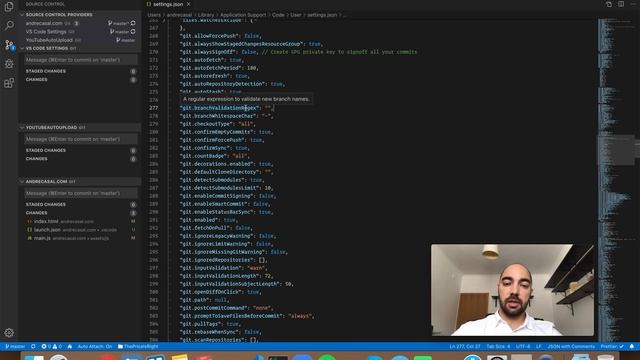Change JSON with Comments language mode

coord(571,347)
